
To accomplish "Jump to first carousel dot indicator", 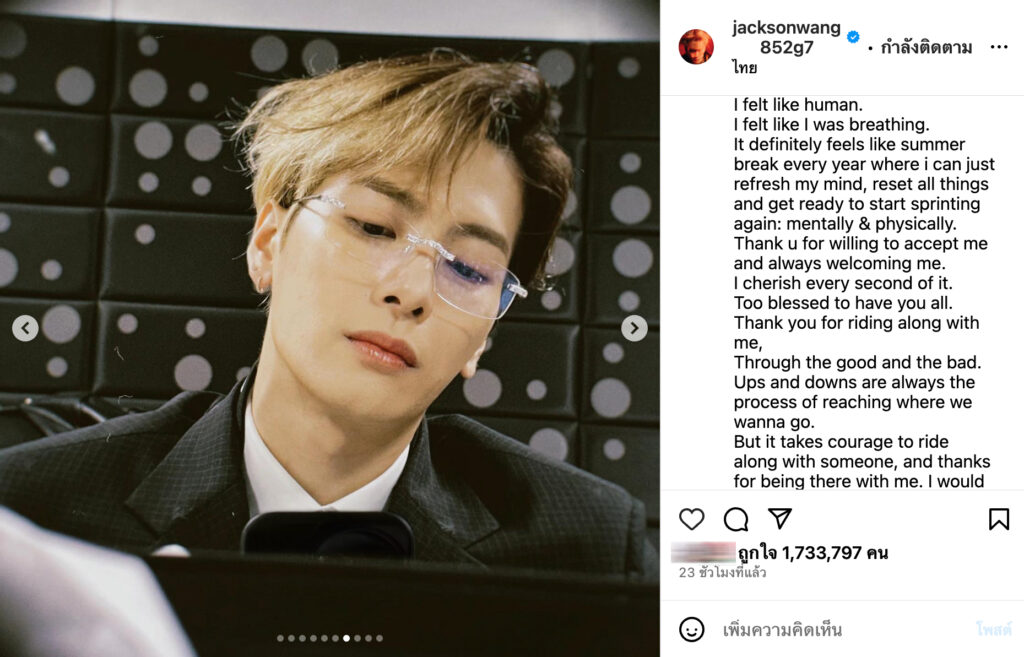I will click(280, 638).
